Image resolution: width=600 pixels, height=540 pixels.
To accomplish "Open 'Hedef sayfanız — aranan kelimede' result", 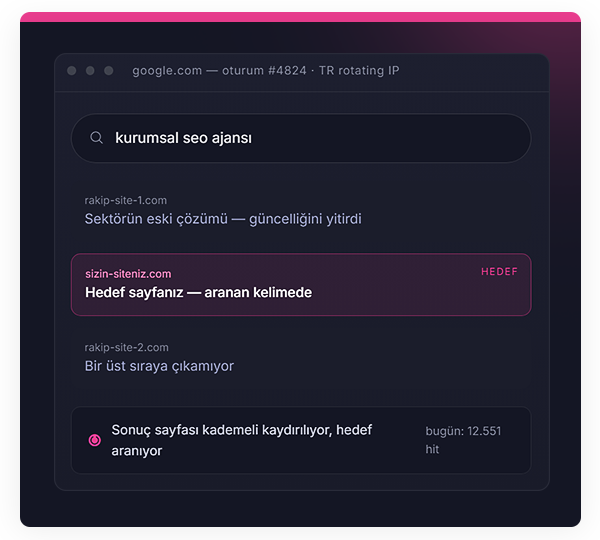I will (x=198, y=292).
